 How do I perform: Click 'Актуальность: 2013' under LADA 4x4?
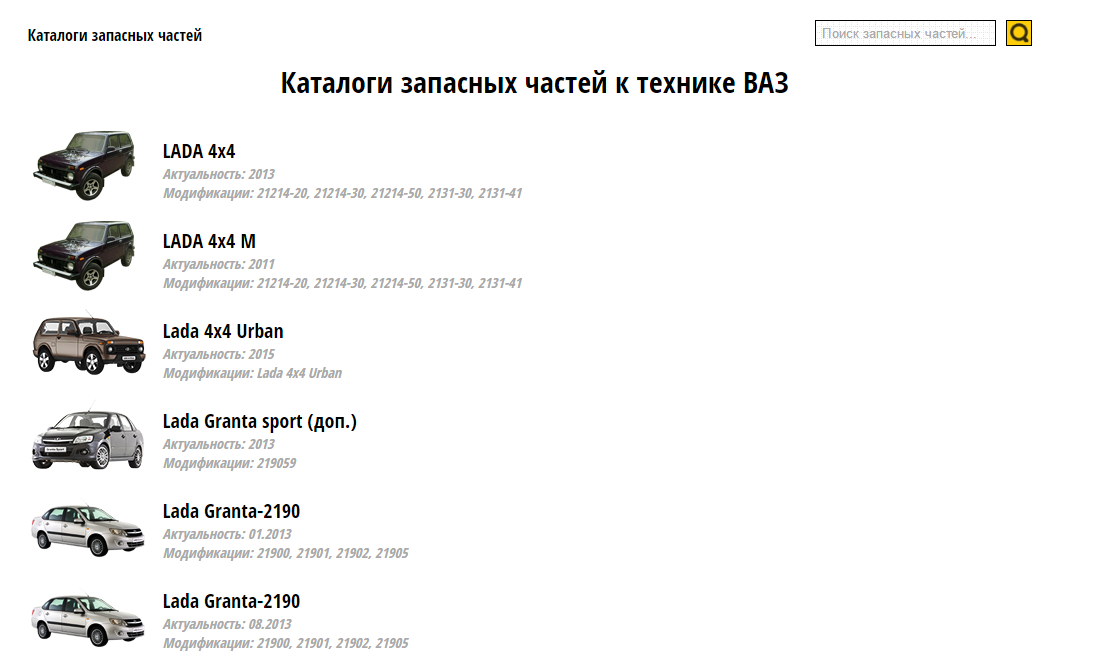(x=218, y=174)
